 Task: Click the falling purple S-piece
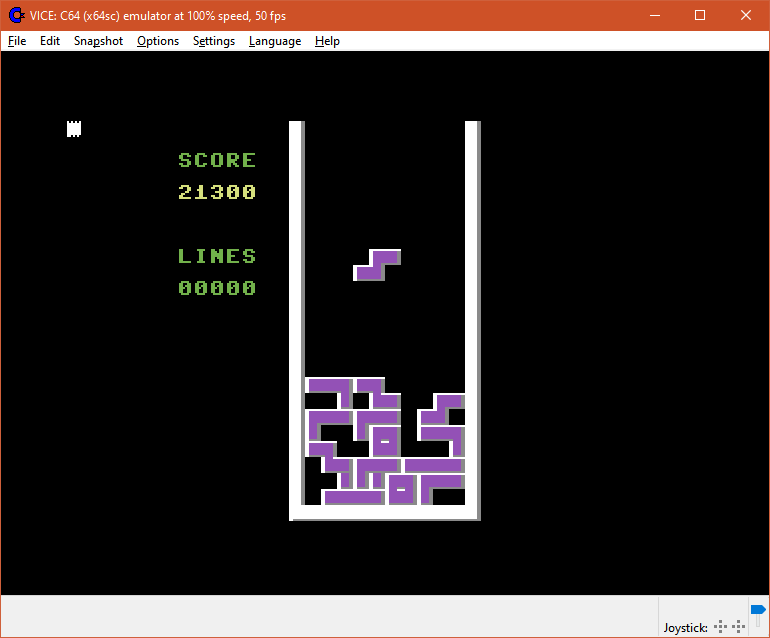tap(377, 265)
